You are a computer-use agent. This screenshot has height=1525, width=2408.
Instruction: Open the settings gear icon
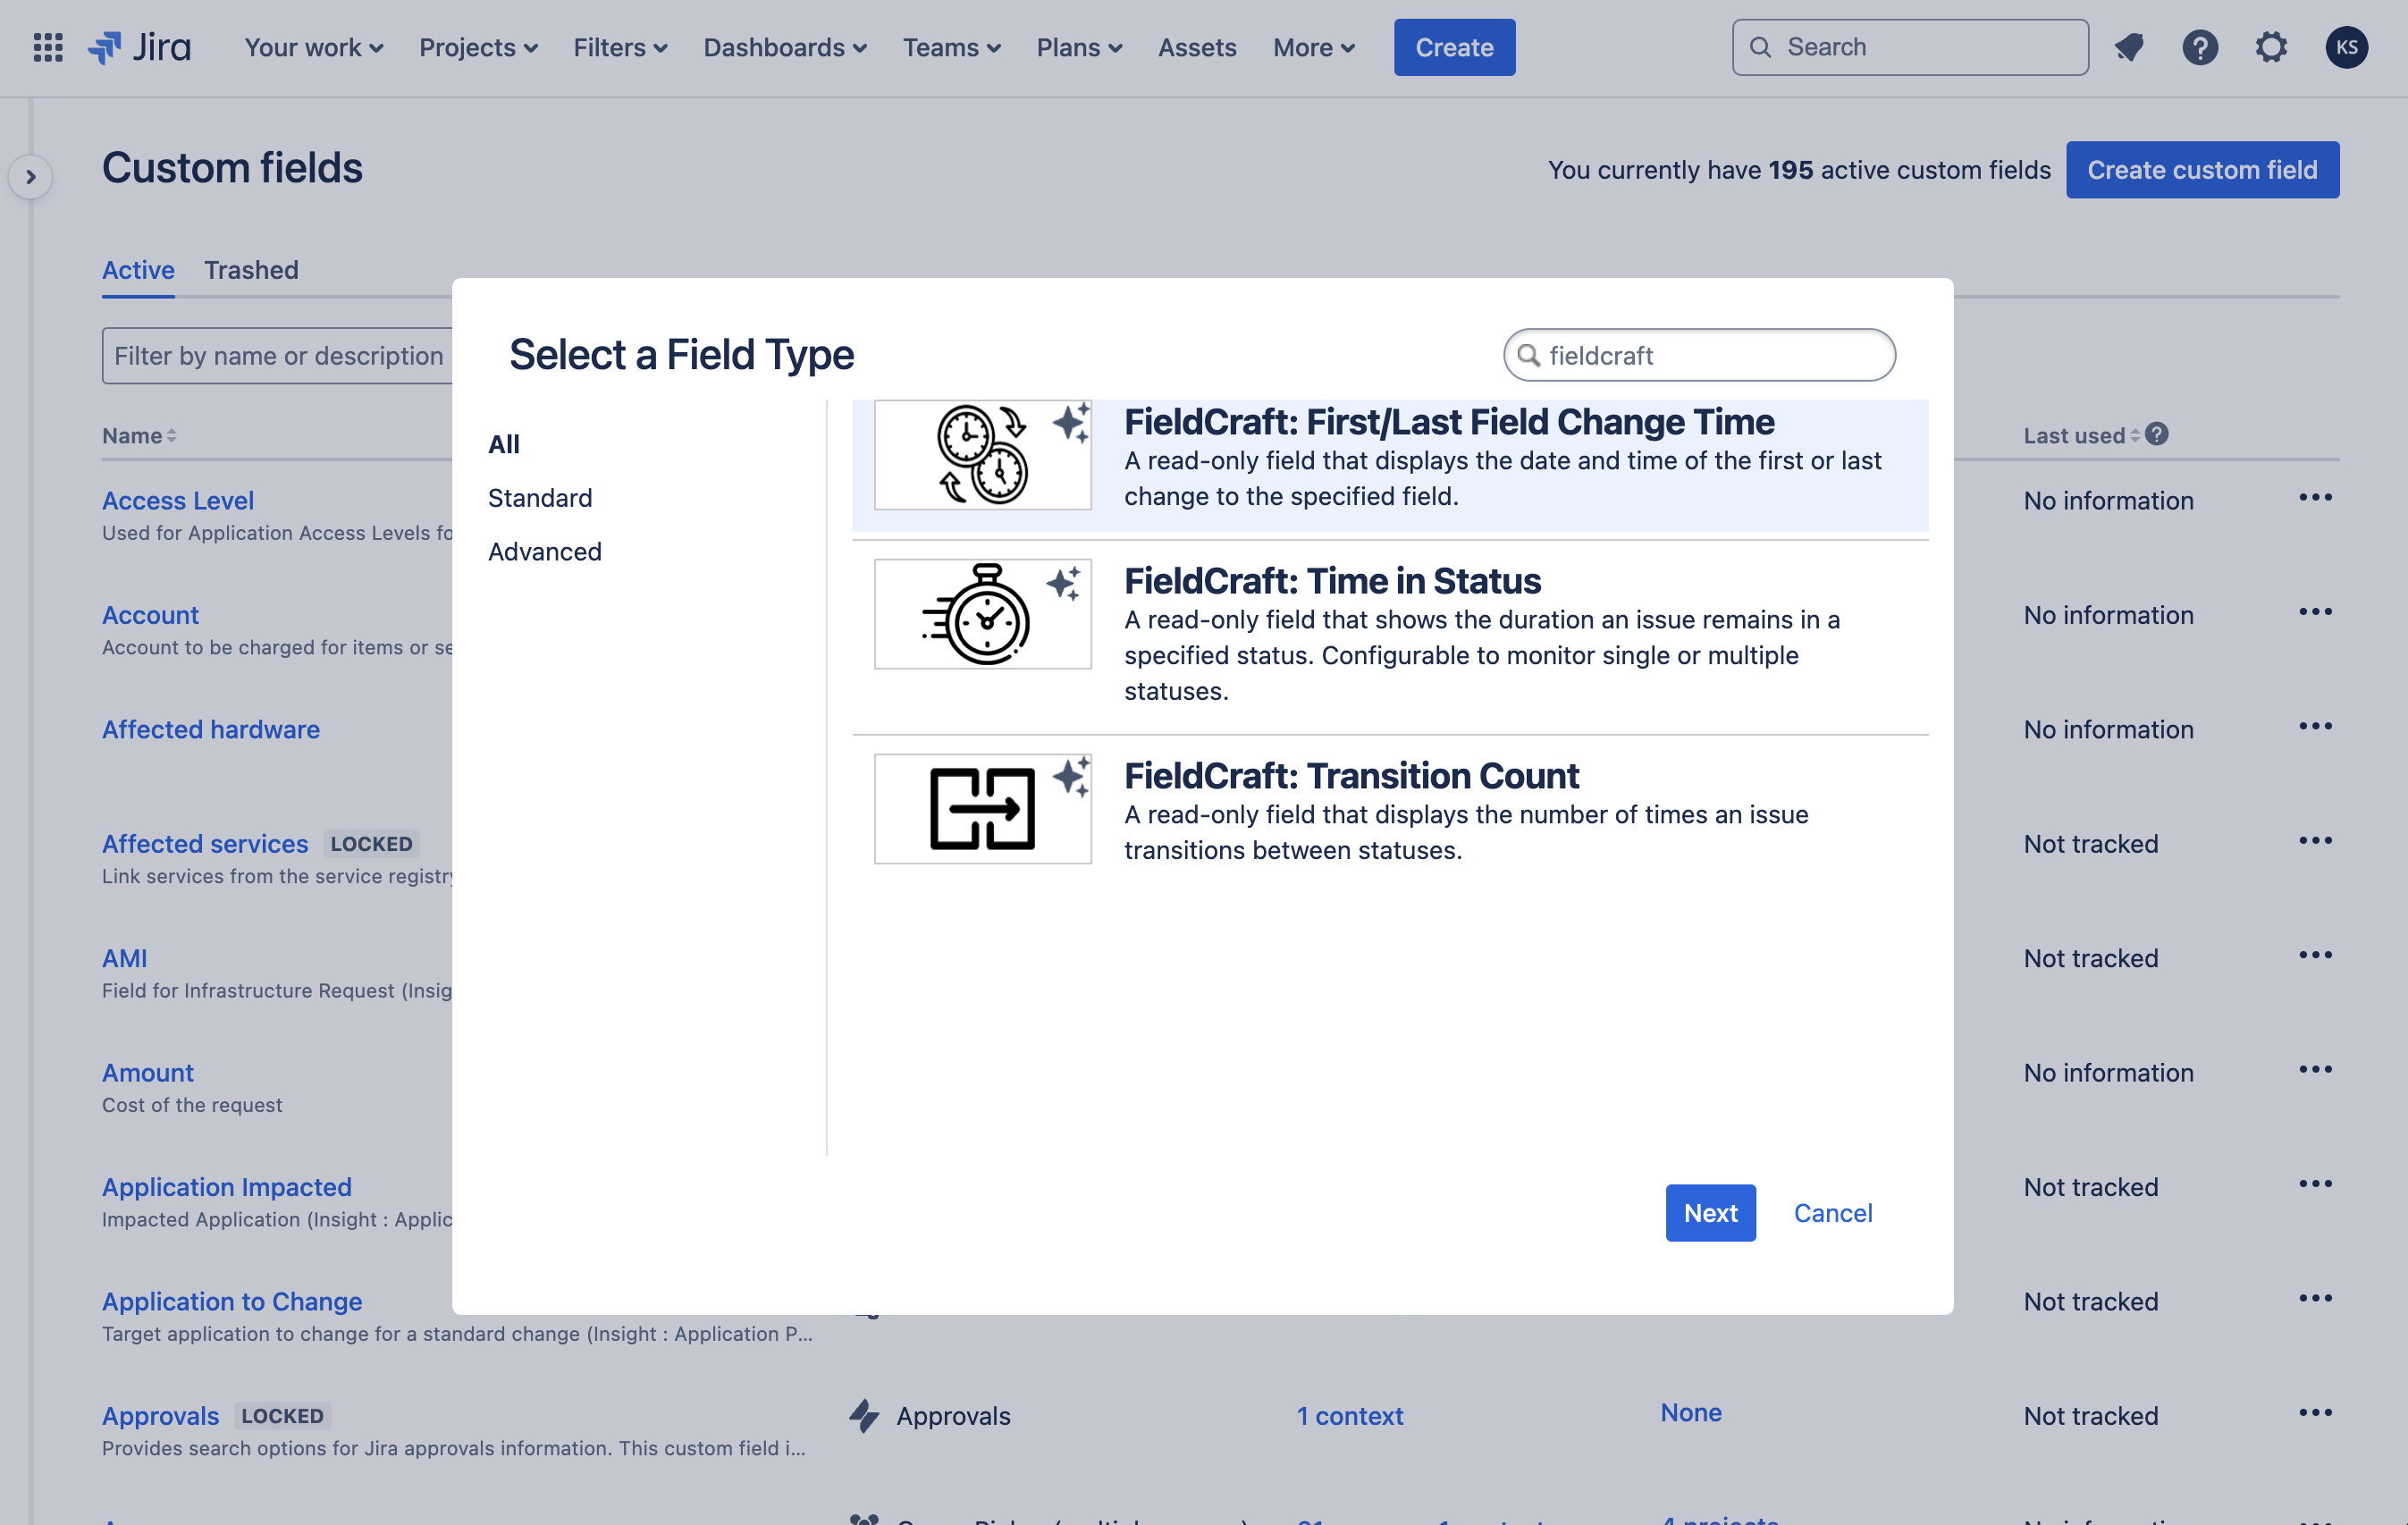[x=2271, y=47]
